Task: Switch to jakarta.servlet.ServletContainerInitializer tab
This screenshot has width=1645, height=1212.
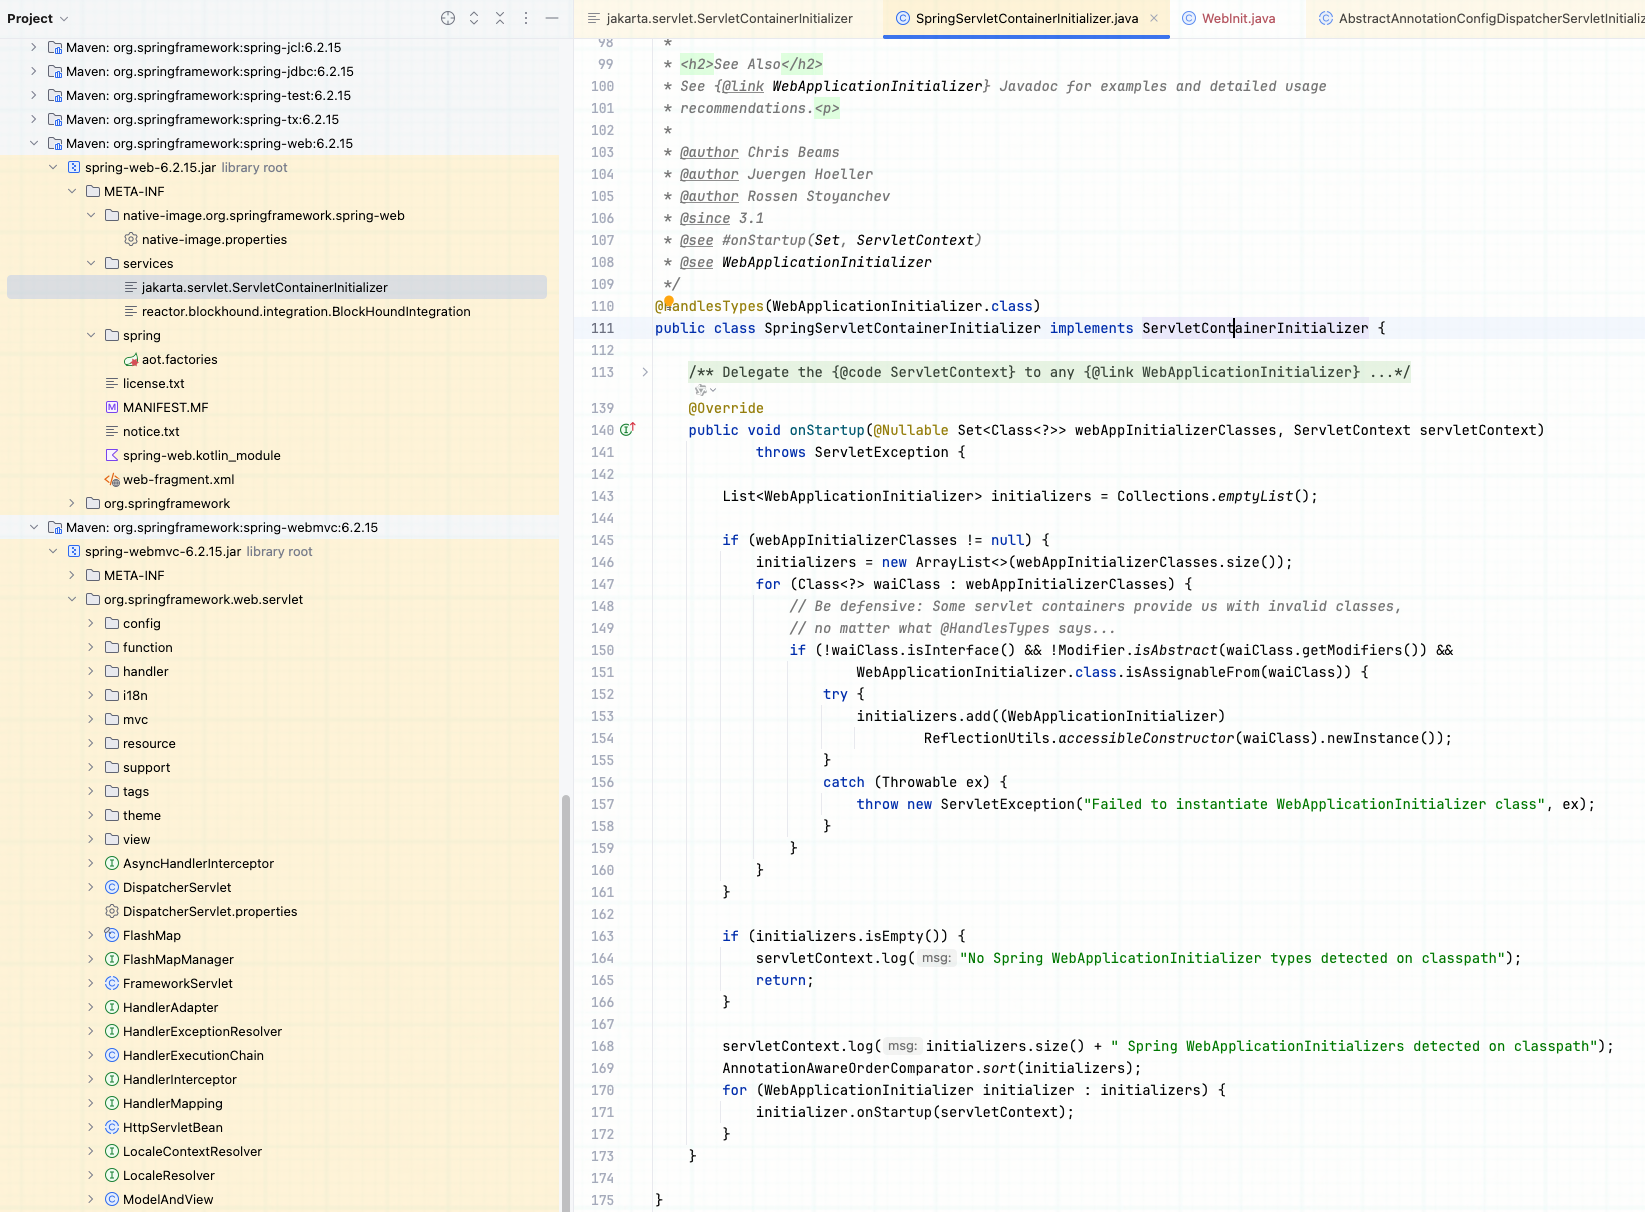Action: pyautogui.click(x=728, y=18)
